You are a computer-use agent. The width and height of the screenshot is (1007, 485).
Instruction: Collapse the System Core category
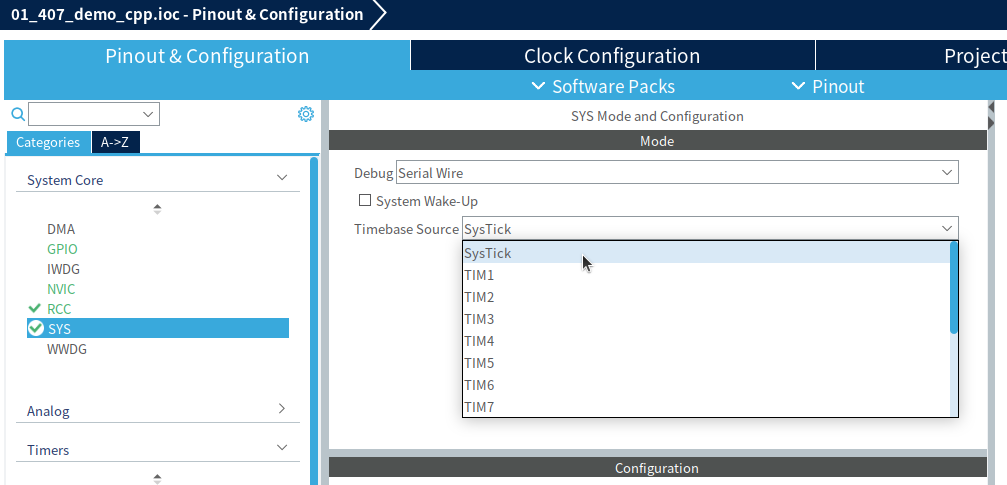281,179
